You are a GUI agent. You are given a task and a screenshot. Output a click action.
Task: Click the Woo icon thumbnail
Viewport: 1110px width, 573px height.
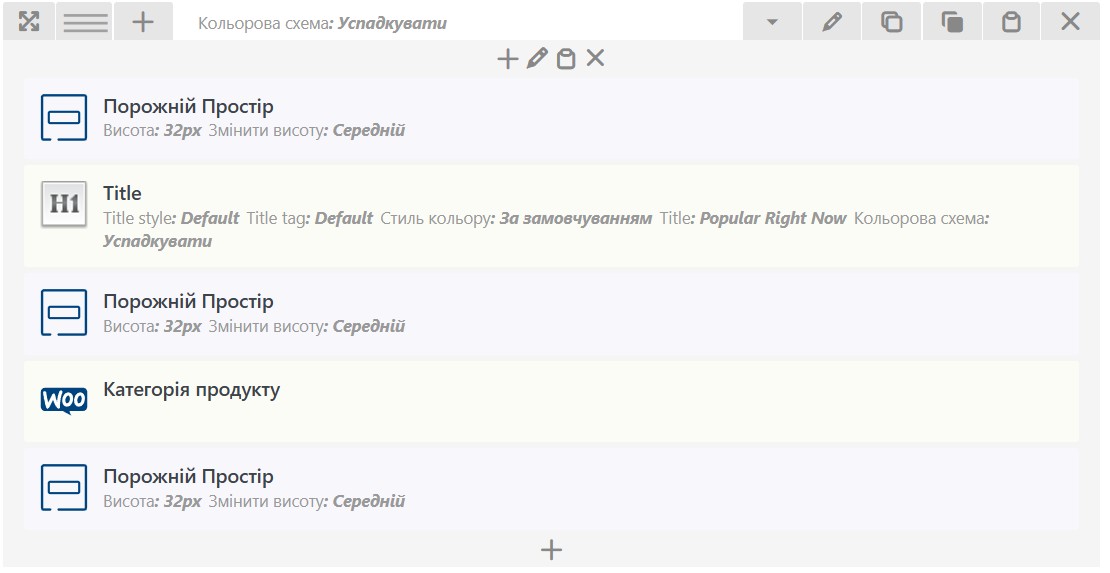[x=64, y=400]
